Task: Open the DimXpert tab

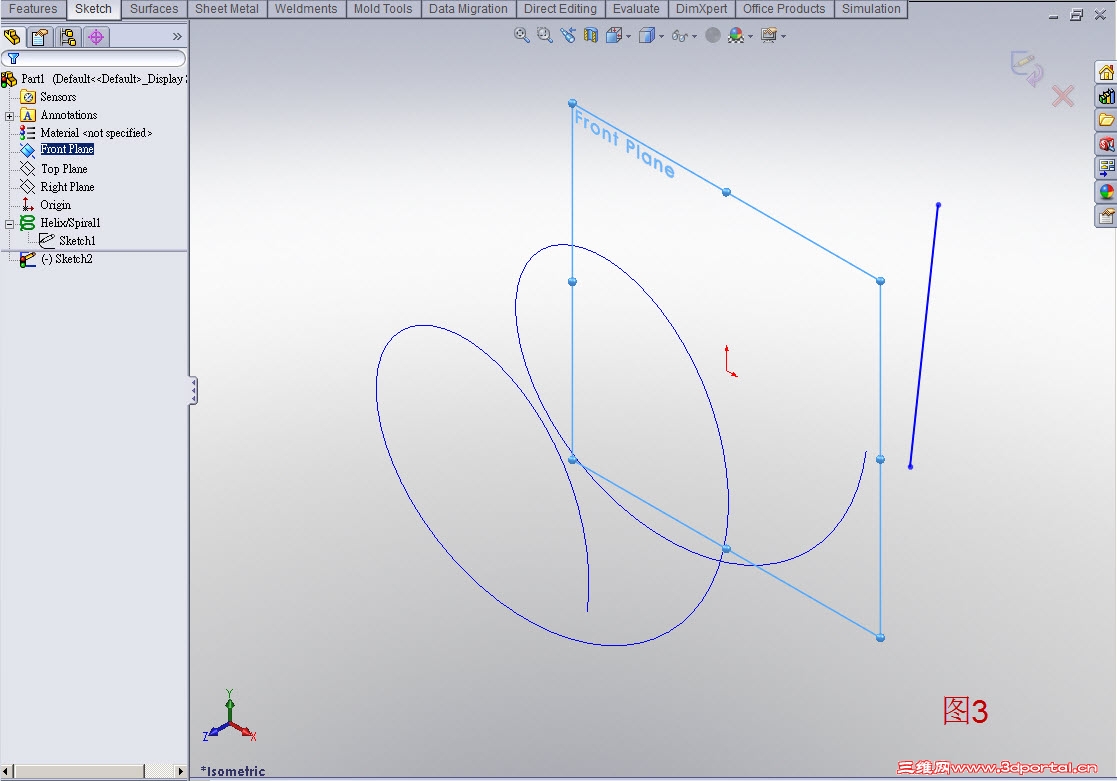Action: (x=701, y=9)
